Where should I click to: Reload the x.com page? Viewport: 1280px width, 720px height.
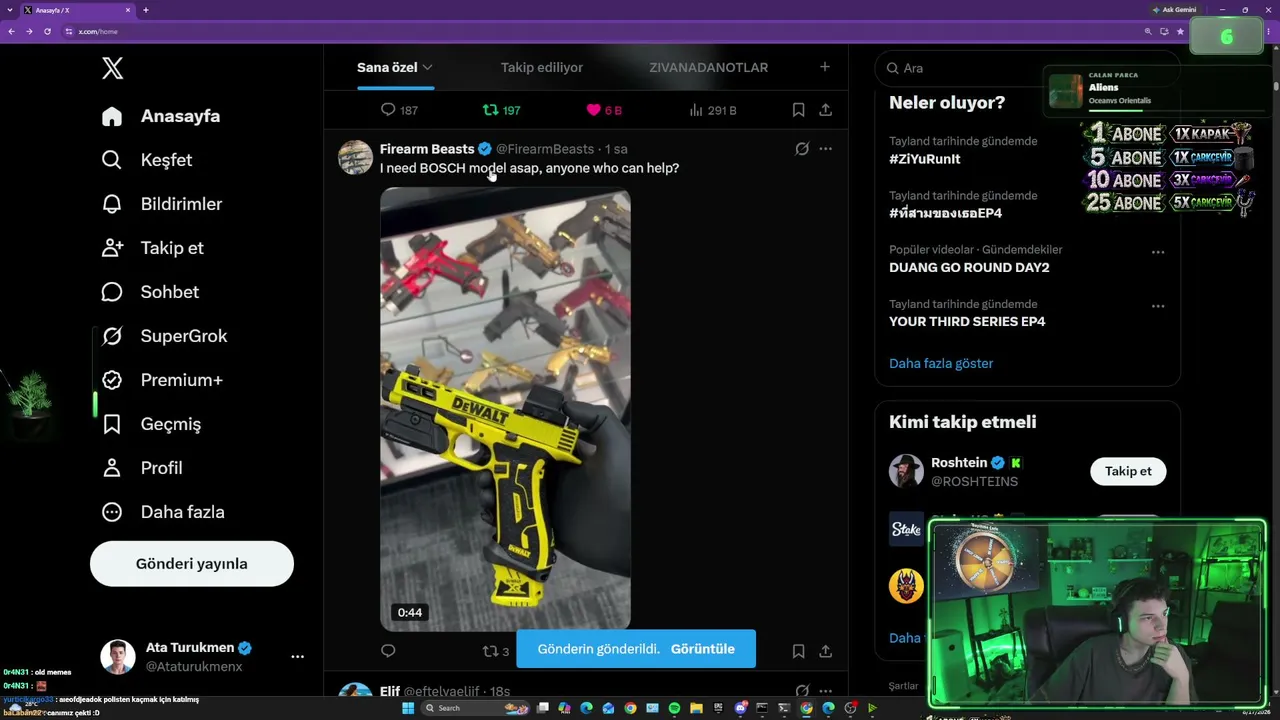pos(47,31)
